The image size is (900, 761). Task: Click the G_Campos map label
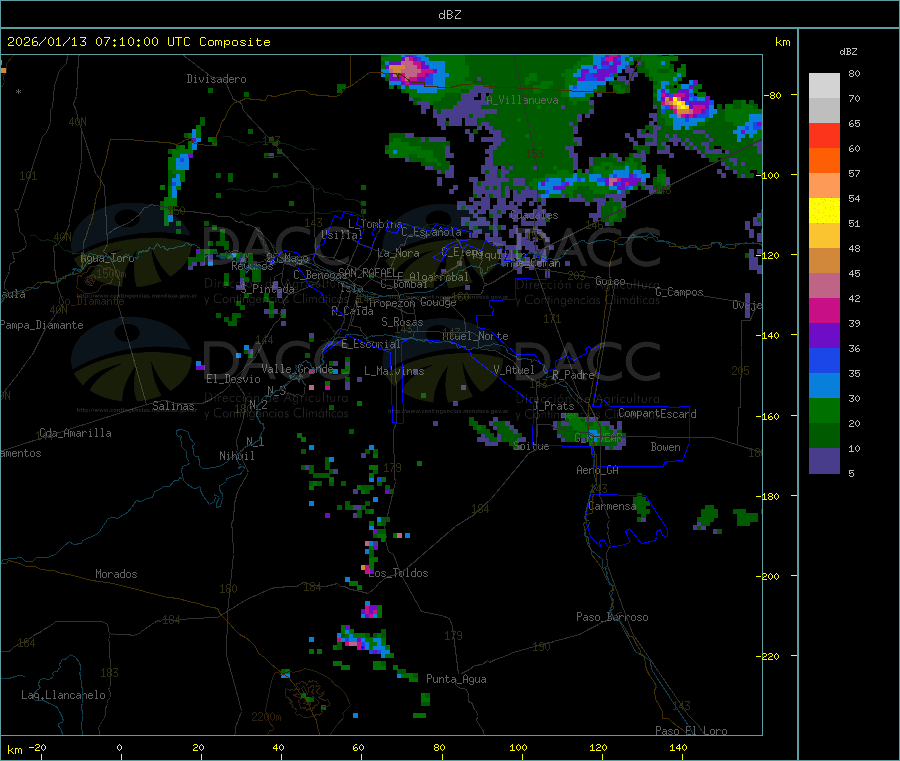coord(680,292)
